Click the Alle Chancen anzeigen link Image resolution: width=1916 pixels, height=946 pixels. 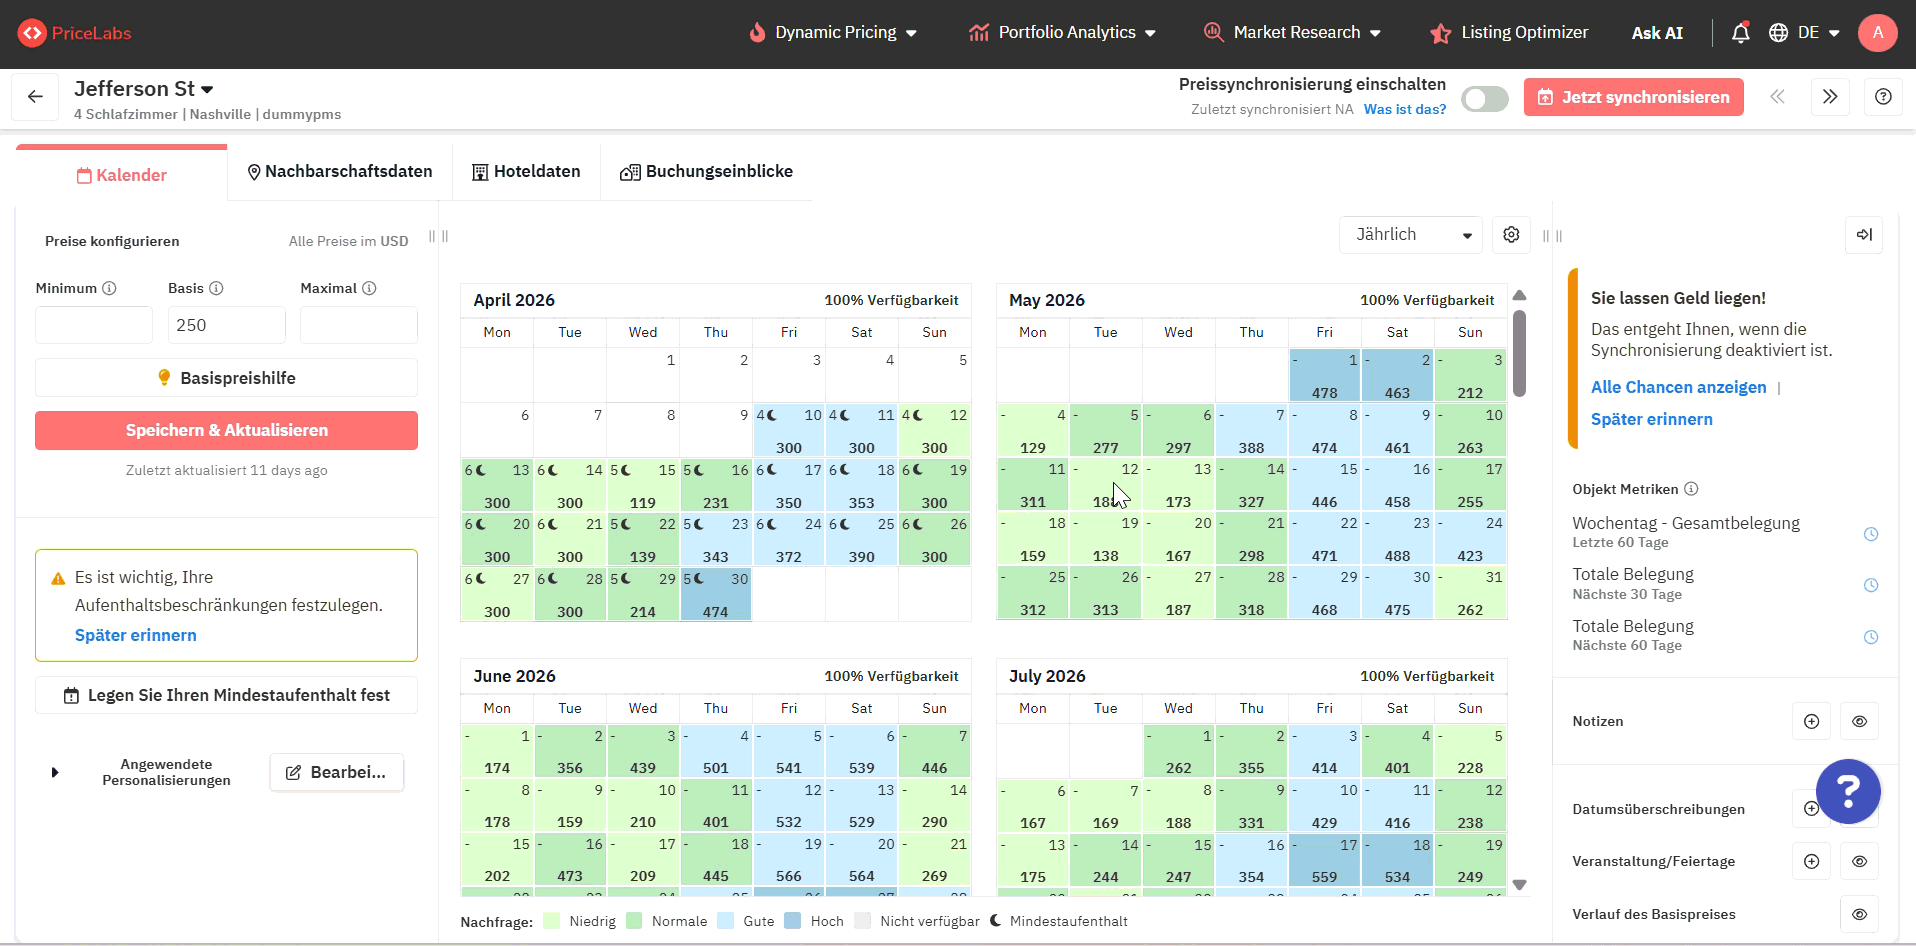(1678, 387)
